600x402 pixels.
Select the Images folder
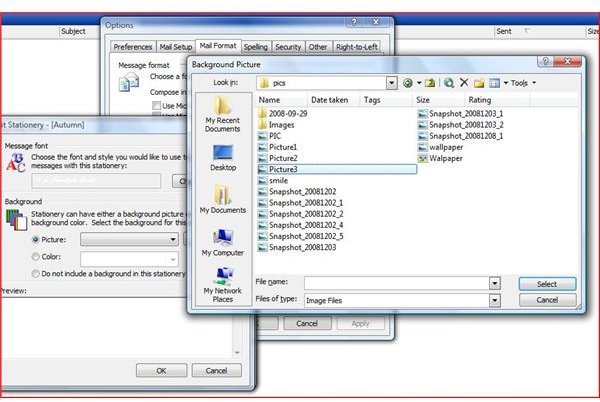click(276, 125)
